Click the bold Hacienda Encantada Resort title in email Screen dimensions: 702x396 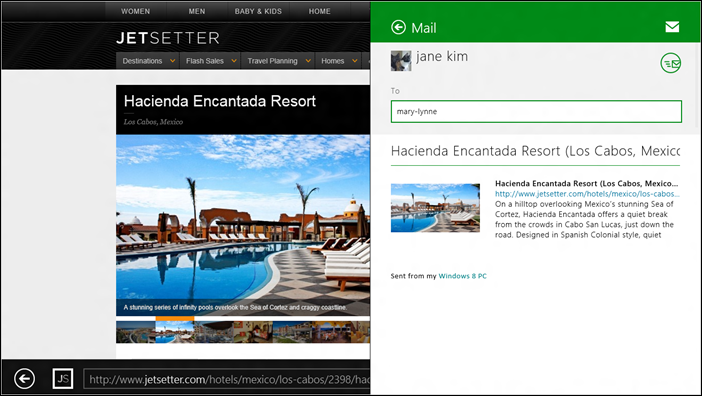coord(586,183)
